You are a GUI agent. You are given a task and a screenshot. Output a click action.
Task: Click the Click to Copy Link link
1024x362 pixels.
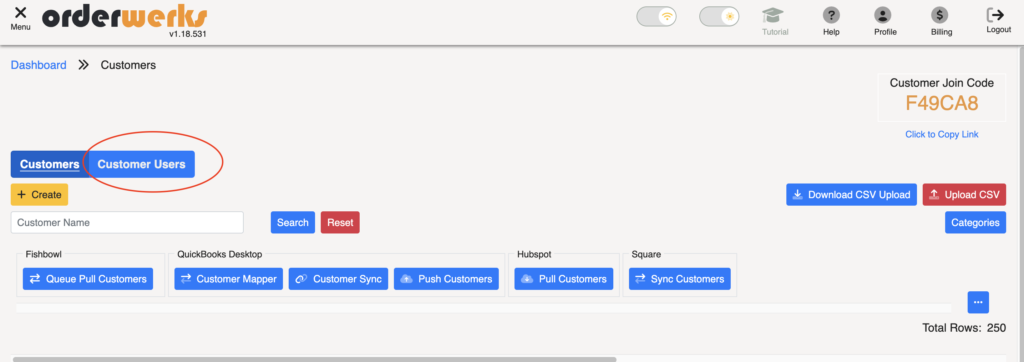click(x=942, y=134)
